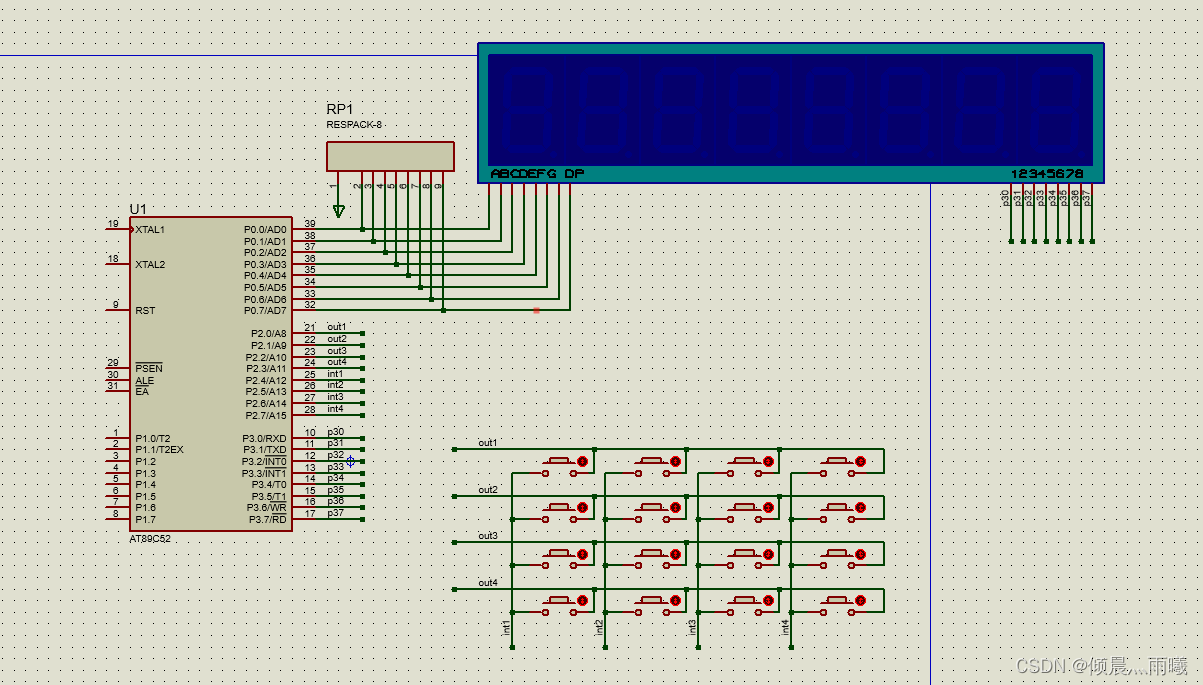Click the P1.0/T2 pin label

pyautogui.click(x=152, y=438)
